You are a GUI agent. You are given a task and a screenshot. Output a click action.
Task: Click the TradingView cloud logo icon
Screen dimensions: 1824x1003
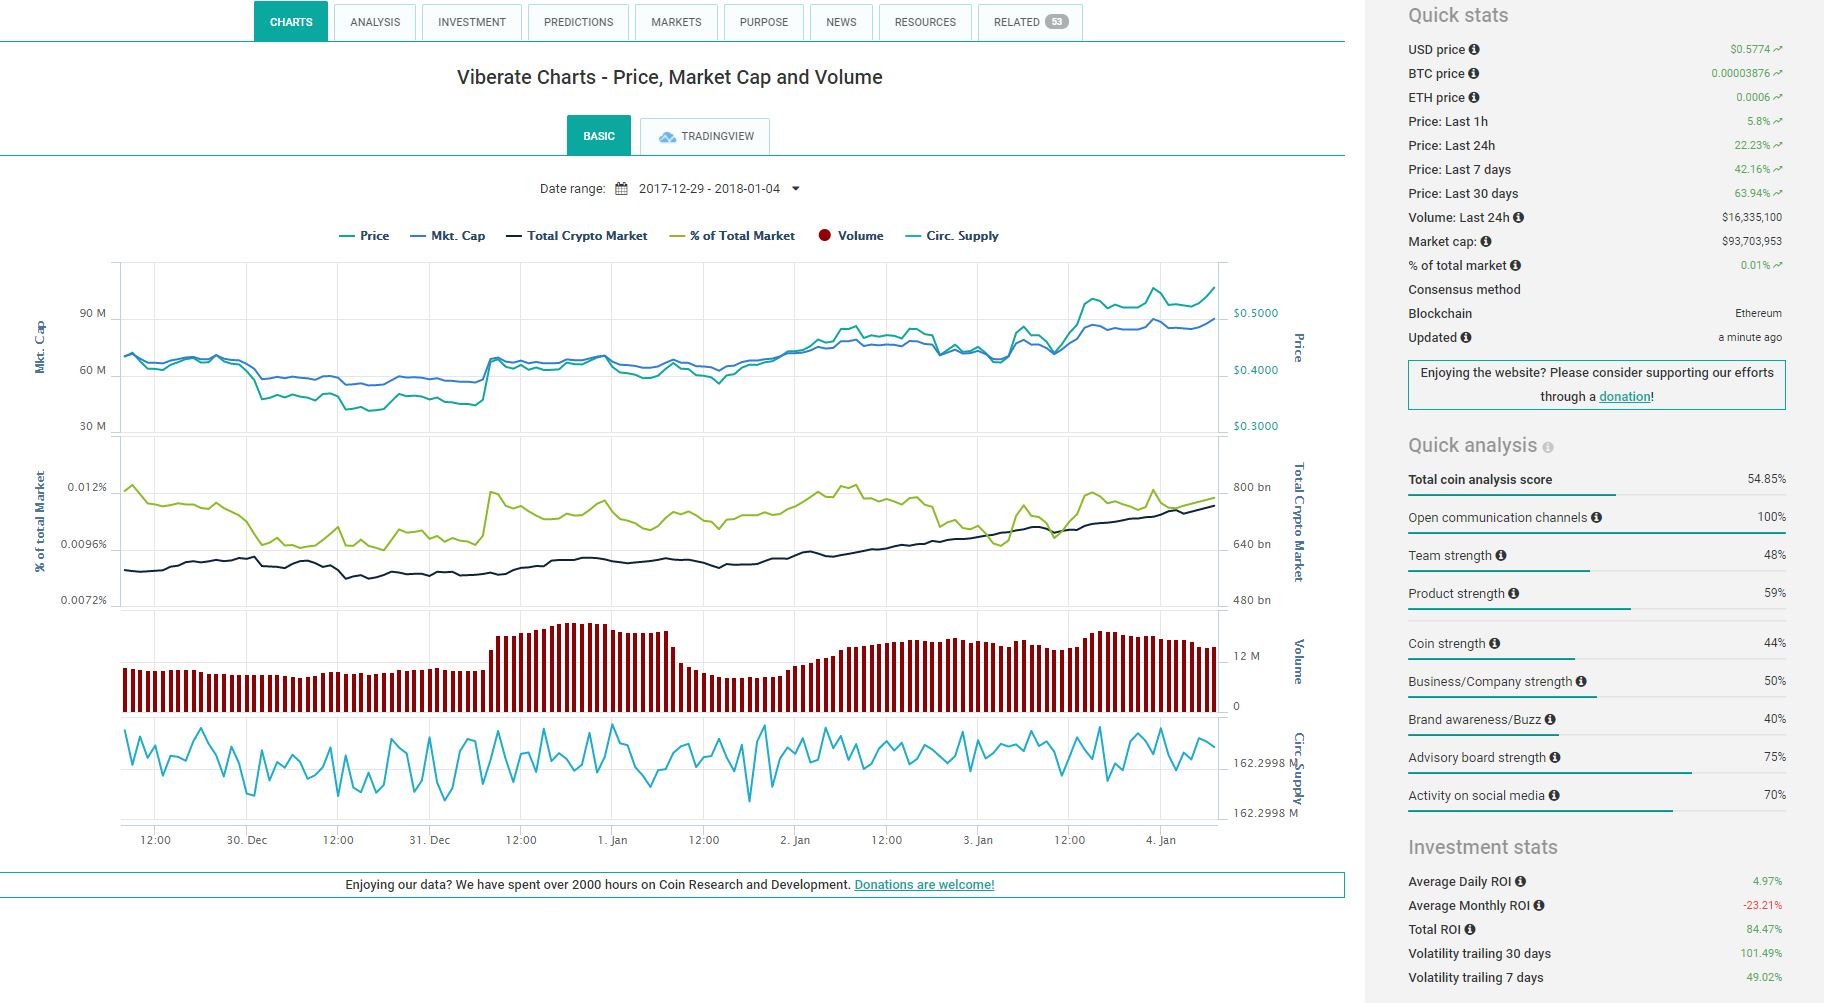pyautogui.click(x=667, y=136)
